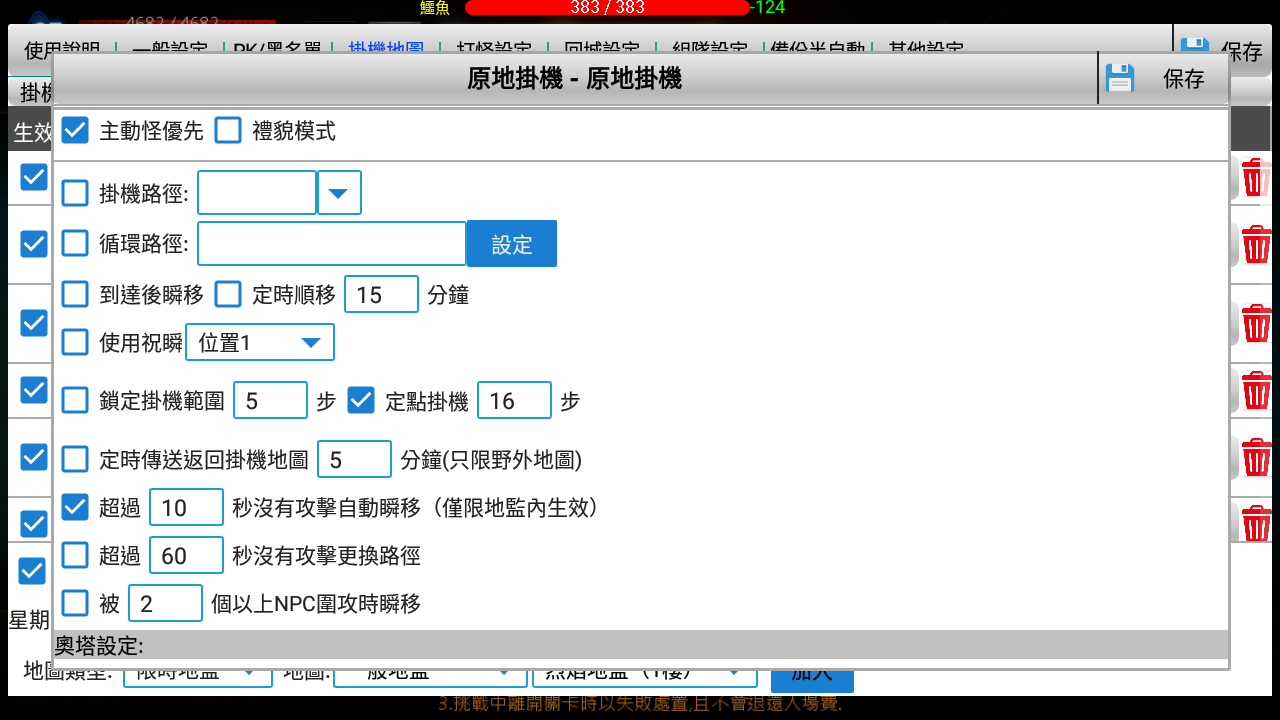The height and width of the screenshot is (720, 1280).
Task: Click the NPC count field showing 2
Action: pyautogui.click(x=166, y=603)
